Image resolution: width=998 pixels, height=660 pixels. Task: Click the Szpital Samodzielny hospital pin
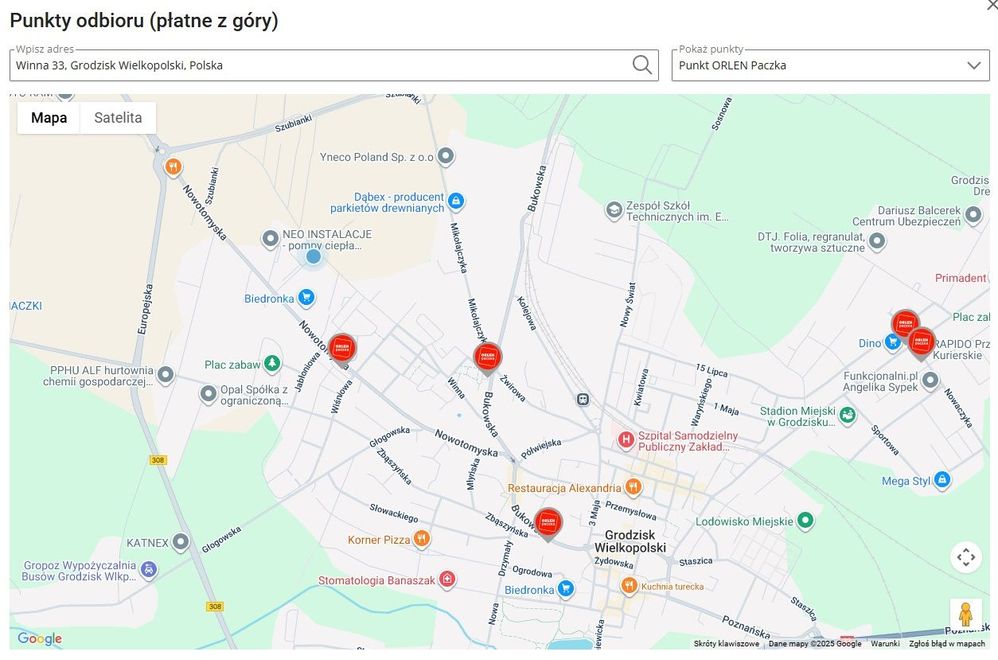click(x=626, y=439)
